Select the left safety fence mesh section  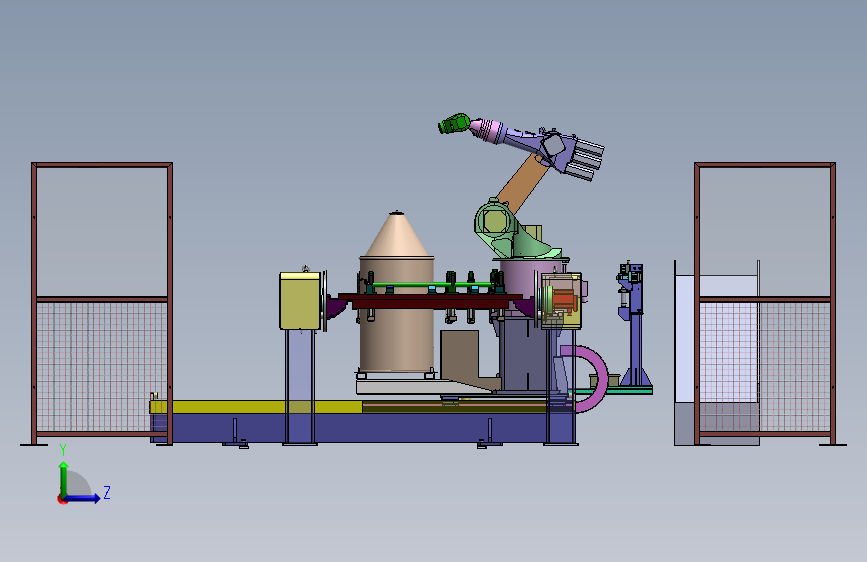point(102,367)
